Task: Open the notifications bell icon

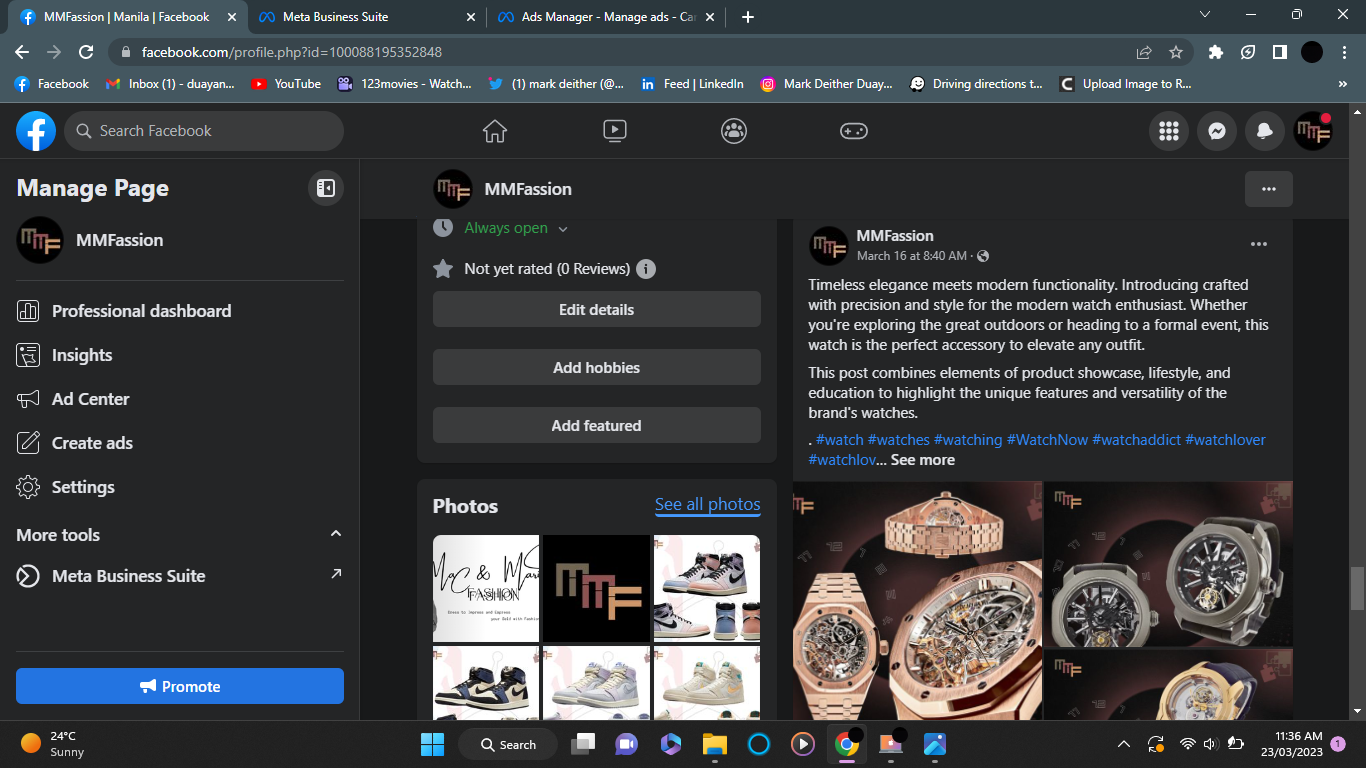Action: pos(1265,131)
